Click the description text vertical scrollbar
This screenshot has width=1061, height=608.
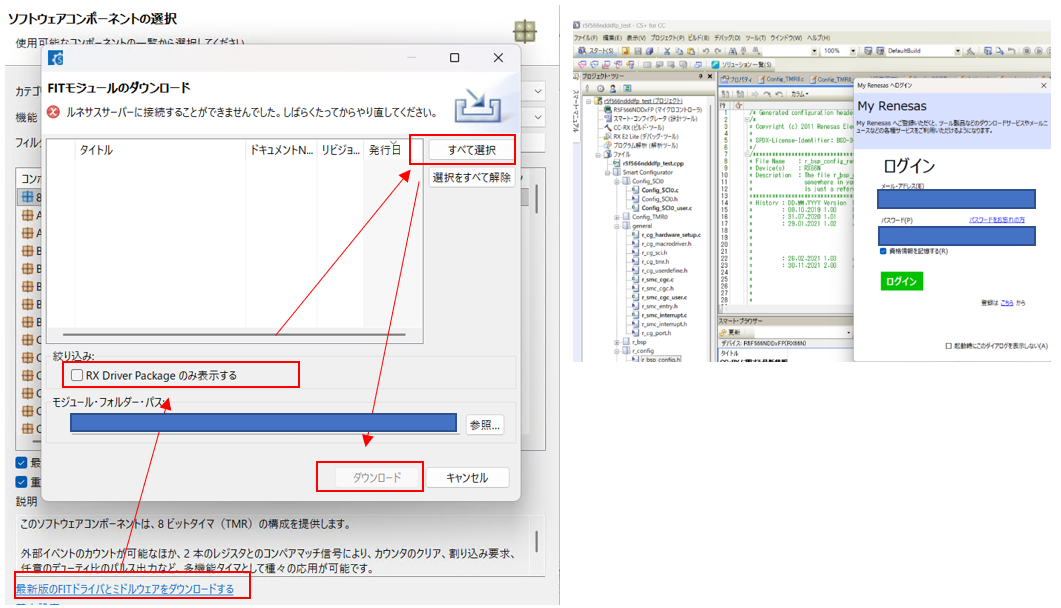[537, 541]
